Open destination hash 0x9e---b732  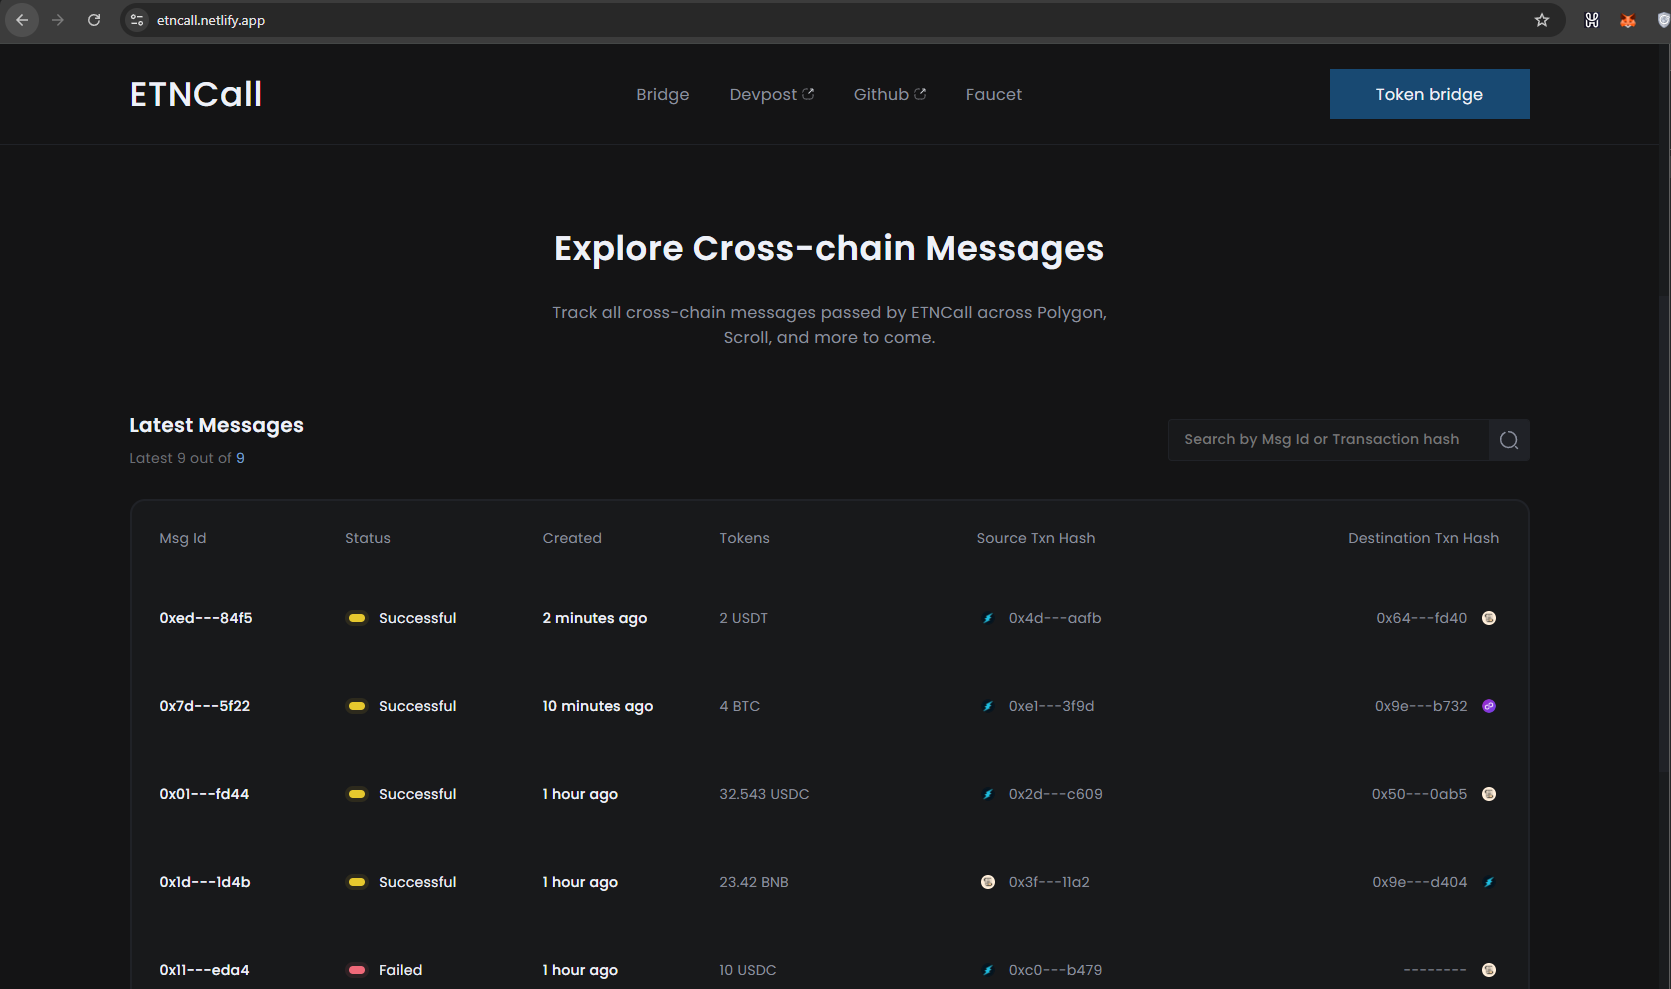[x=1421, y=706]
